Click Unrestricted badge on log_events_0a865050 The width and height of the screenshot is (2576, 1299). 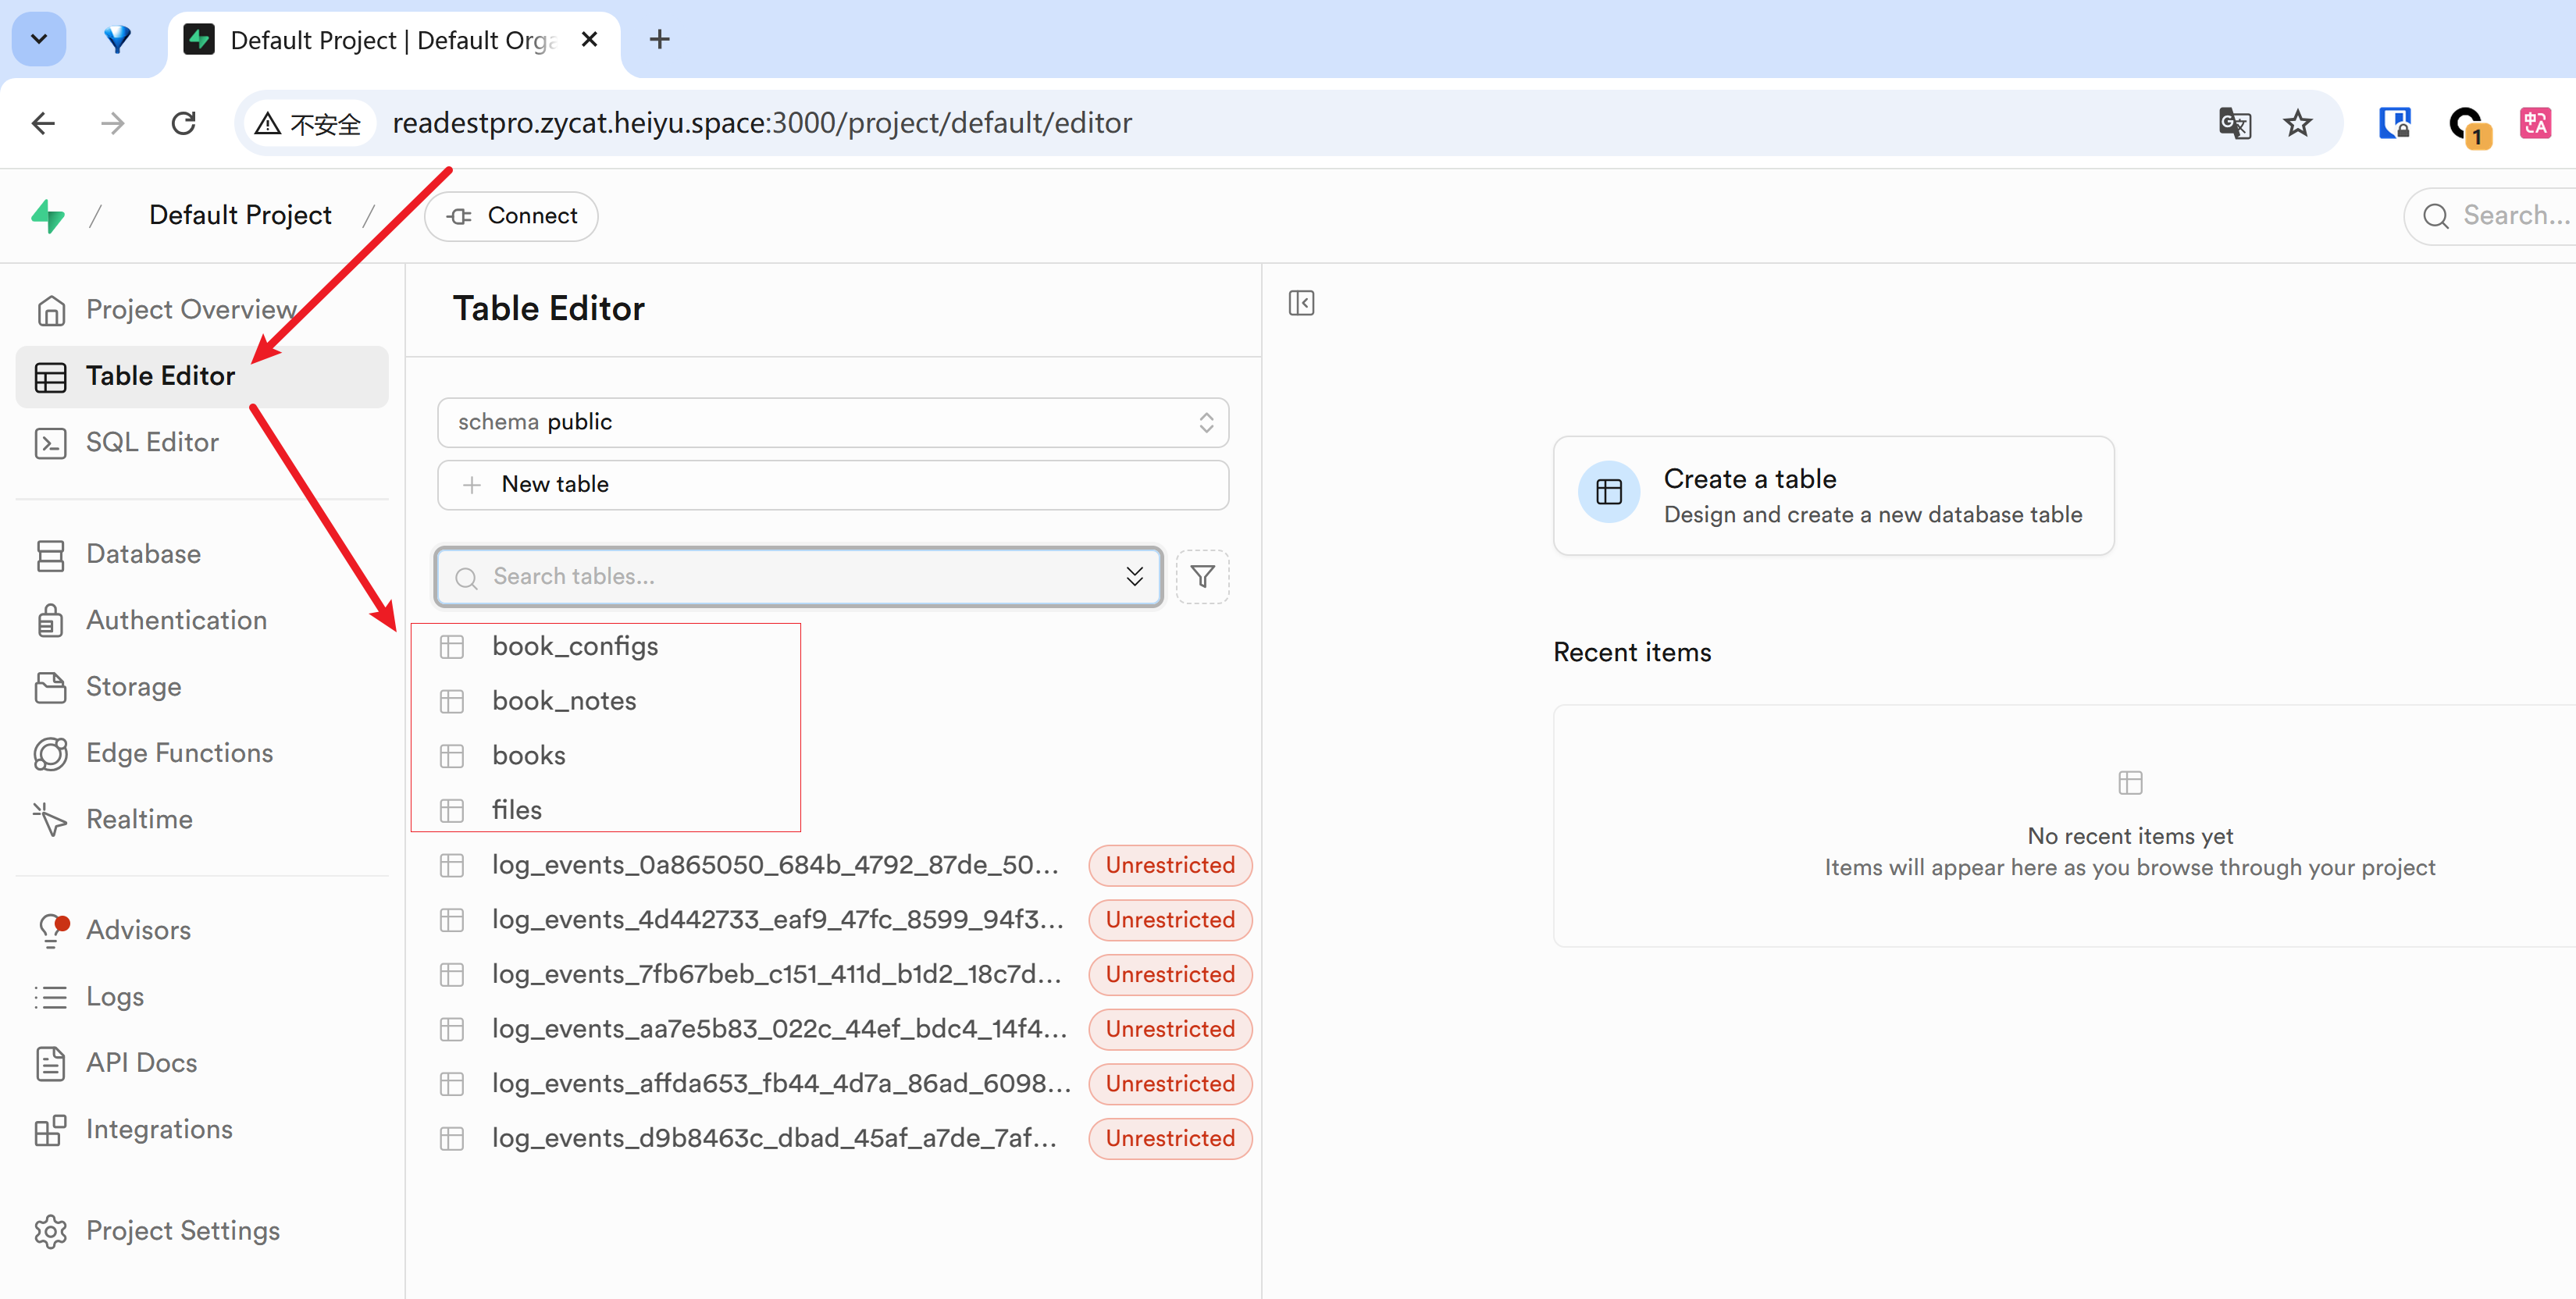tap(1170, 865)
